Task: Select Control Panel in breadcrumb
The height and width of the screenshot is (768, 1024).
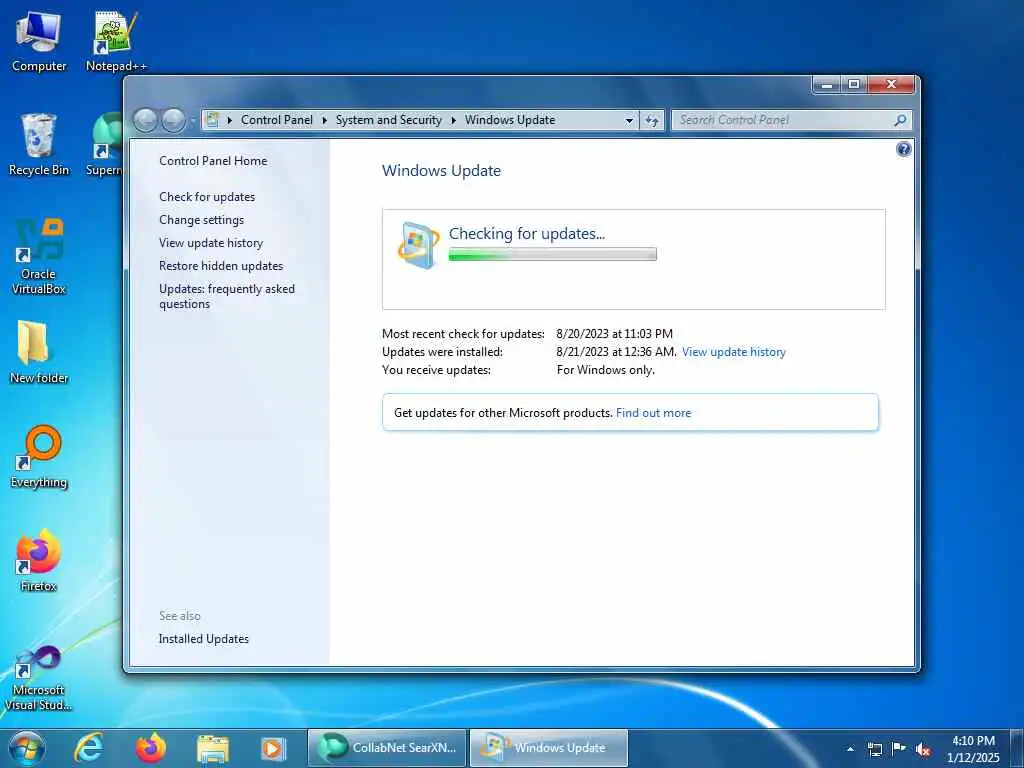Action: pyautogui.click(x=277, y=120)
